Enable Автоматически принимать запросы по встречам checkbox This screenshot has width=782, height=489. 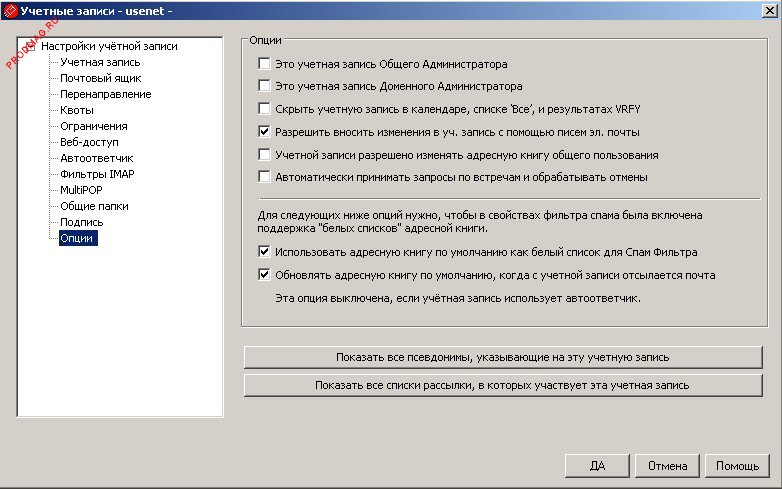point(264,177)
